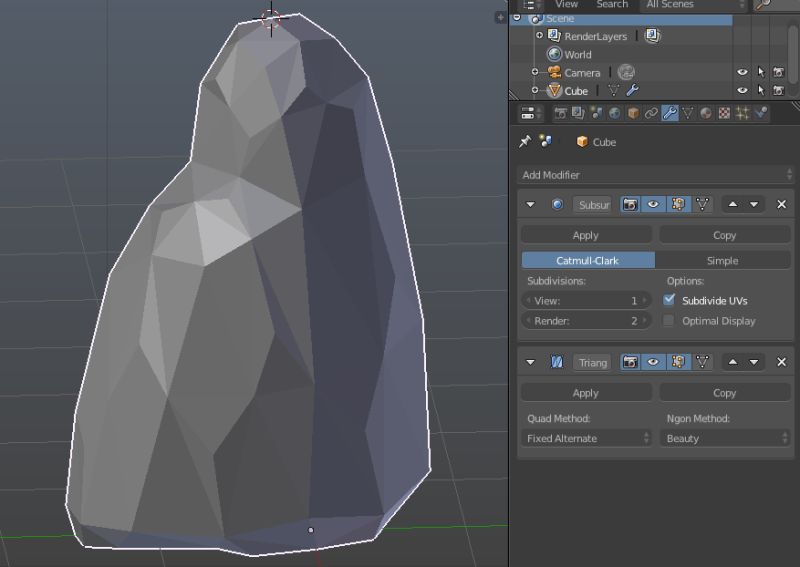800x567 pixels.
Task: Toggle Camera selectability arrow
Action: (761, 72)
